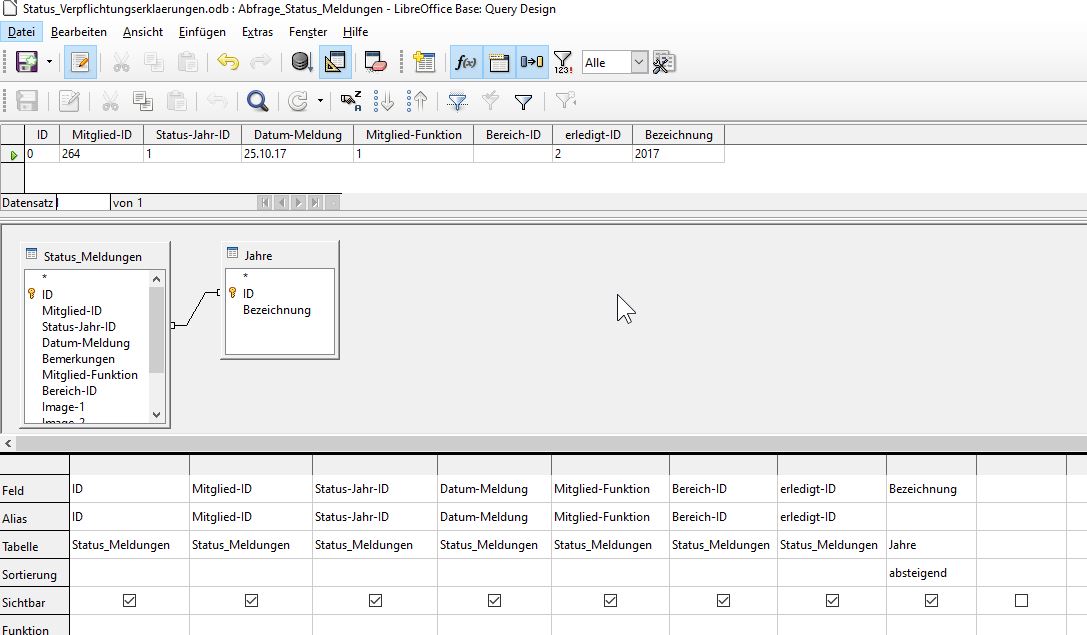
Task: Open Query Properties tools icon
Action: [x=663, y=62]
